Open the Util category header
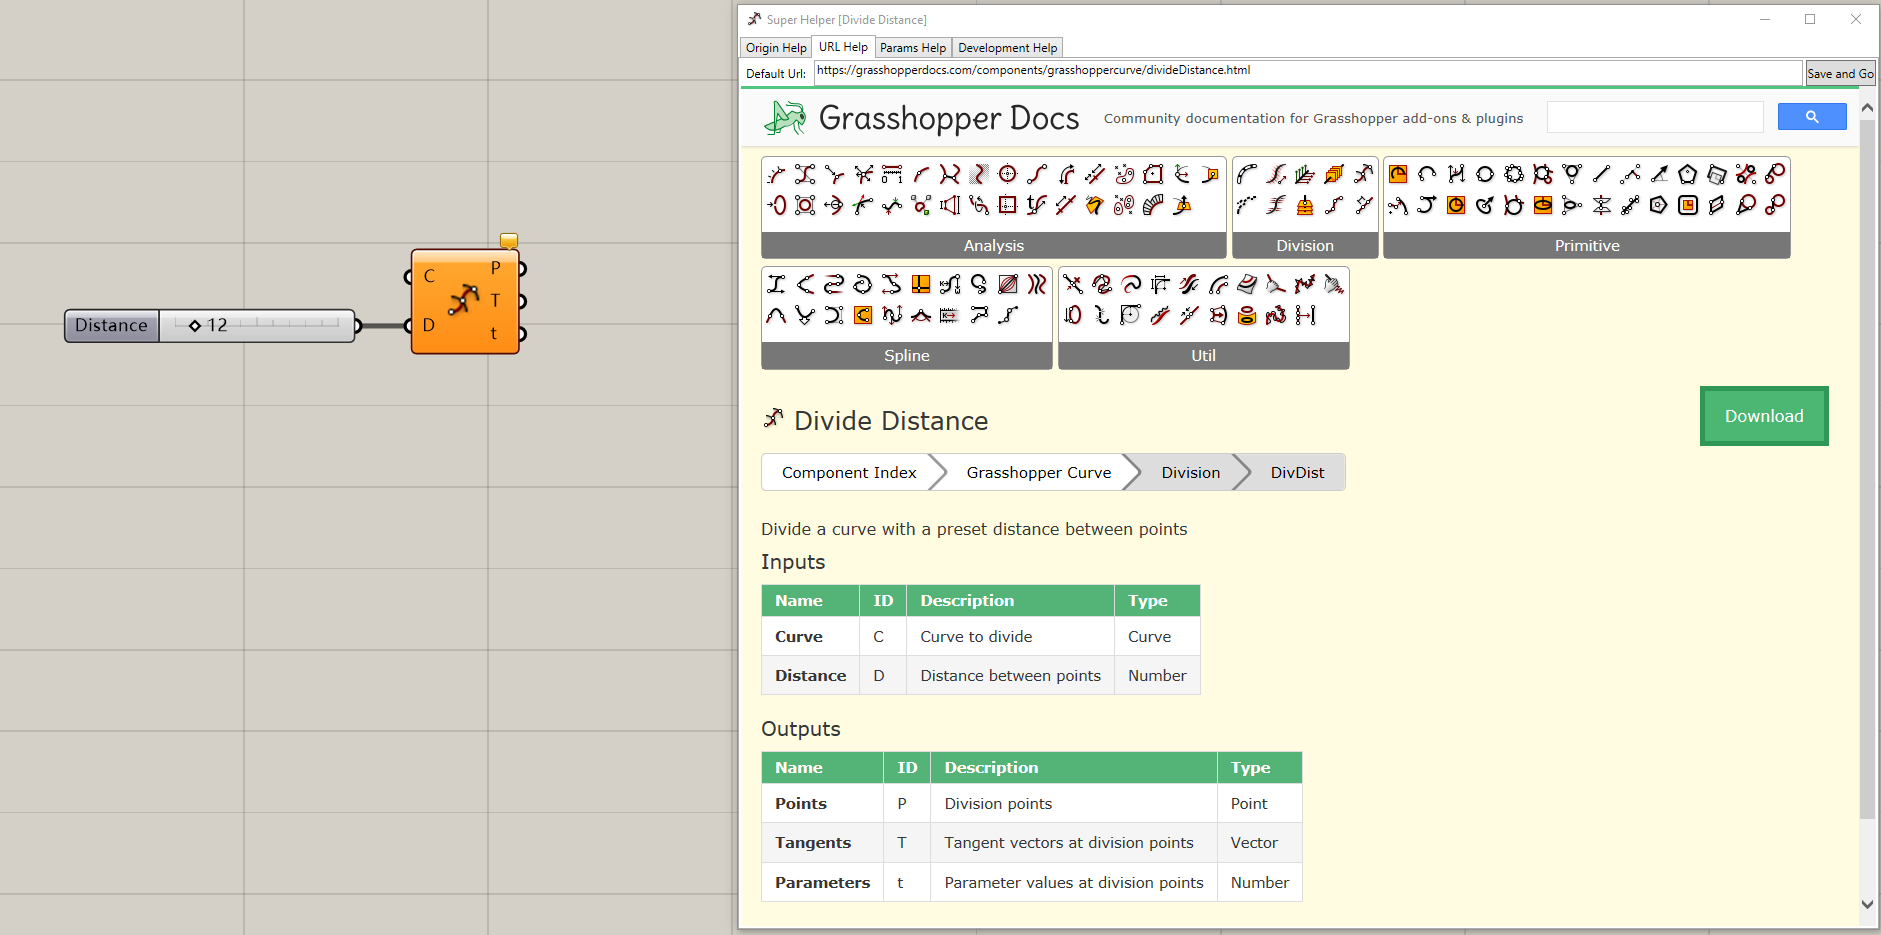1881x935 pixels. pos(1204,355)
